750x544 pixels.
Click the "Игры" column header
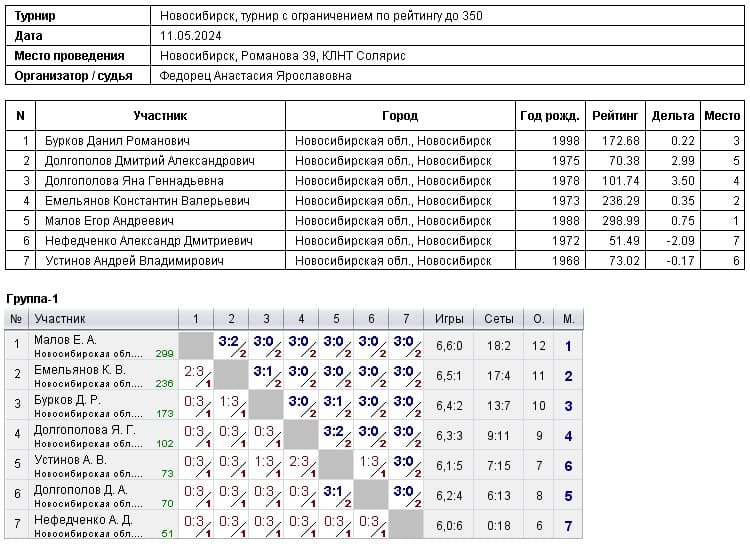[x=449, y=319]
